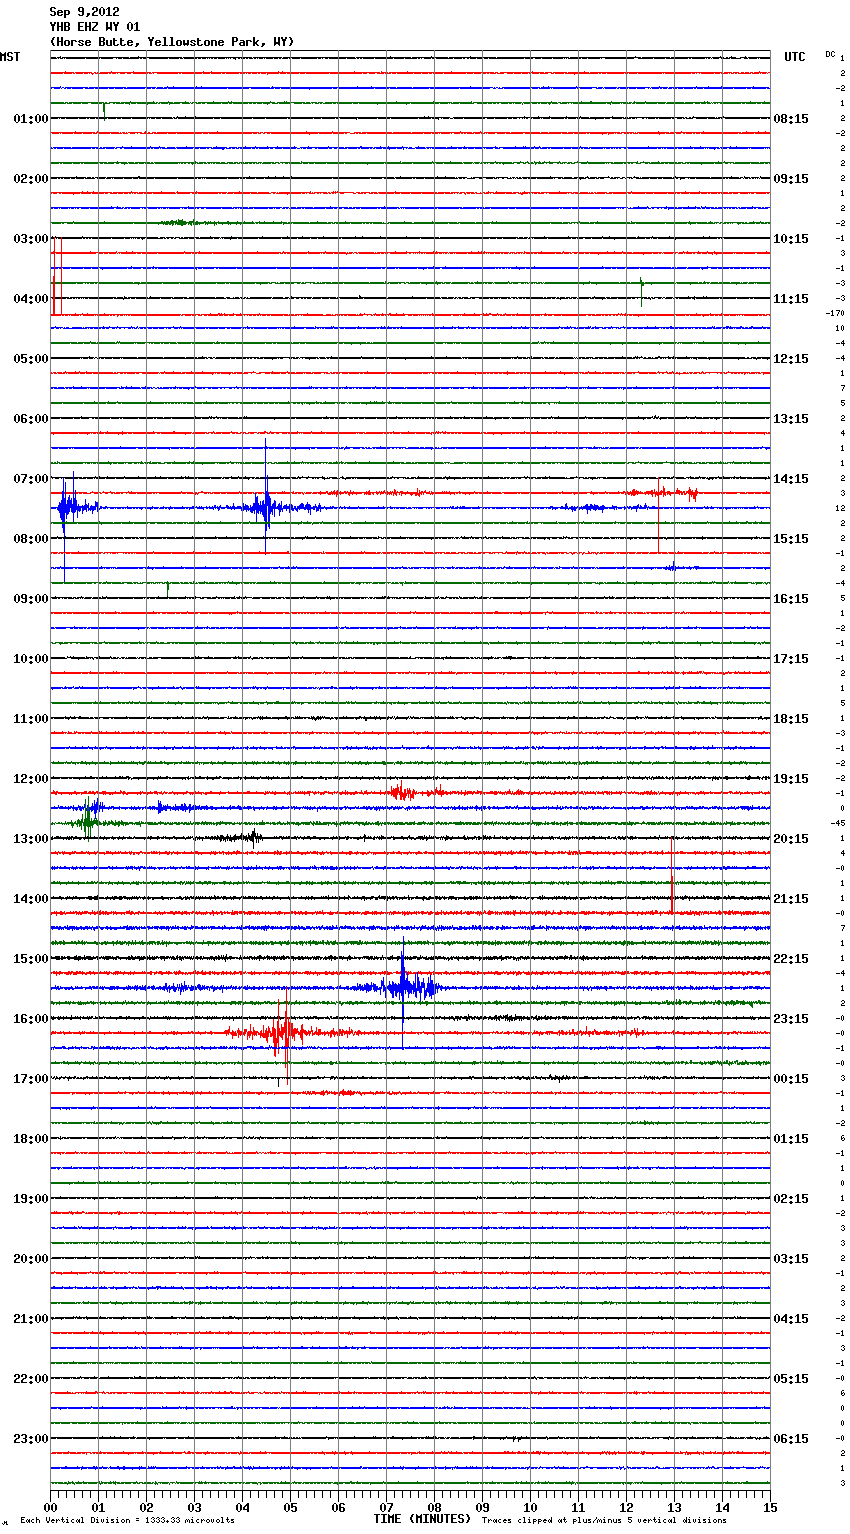This screenshot has height=1534, width=850.
Task: Select the station code "YHB EHZ WY 01"
Action: tap(95, 27)
